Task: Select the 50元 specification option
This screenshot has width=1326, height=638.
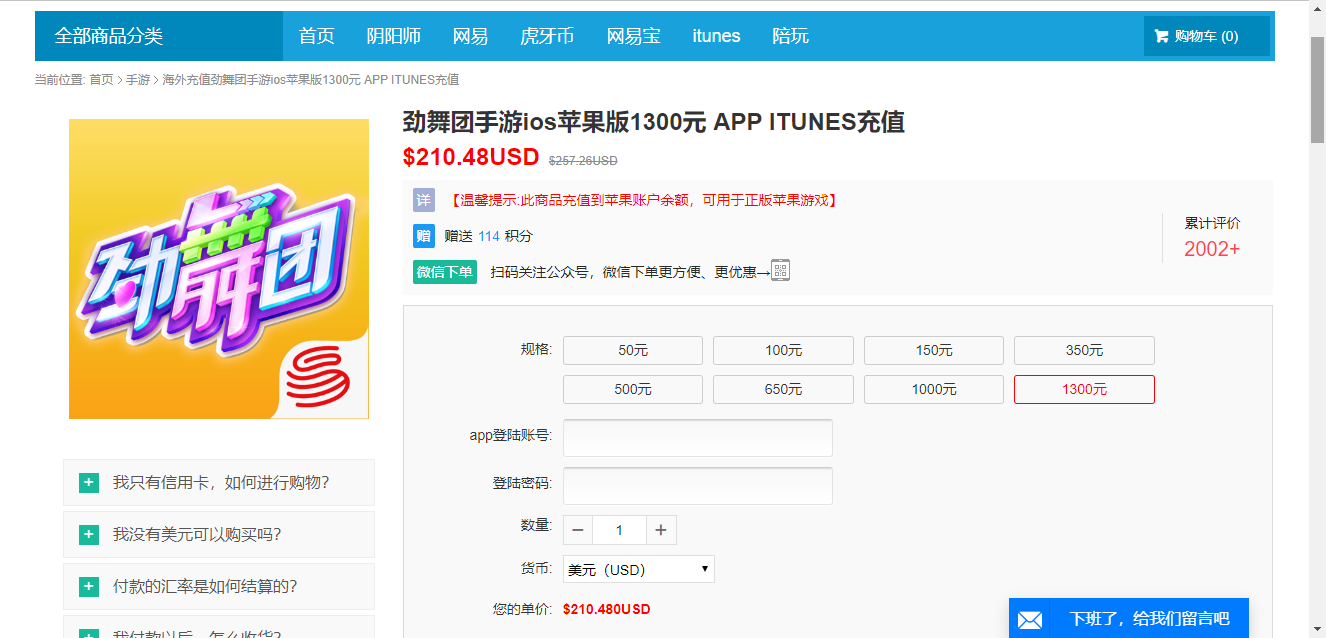Action: tap(632, 350)
